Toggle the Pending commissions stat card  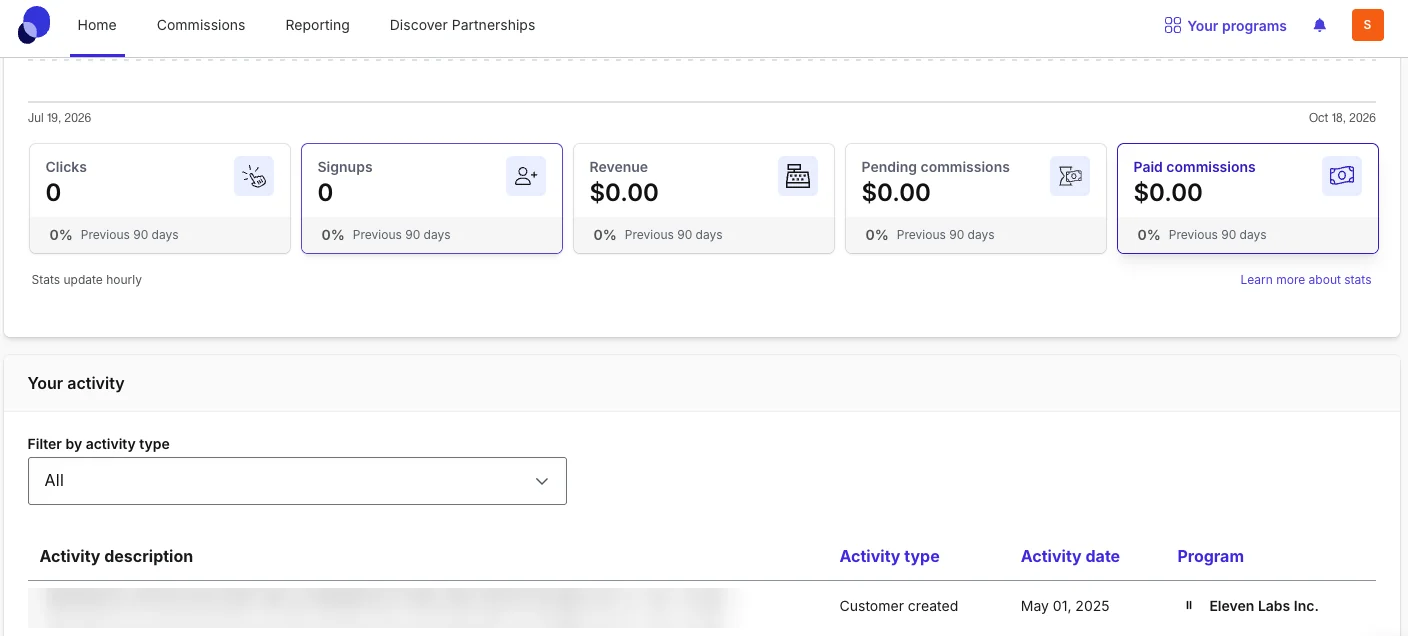click(976, 198)
